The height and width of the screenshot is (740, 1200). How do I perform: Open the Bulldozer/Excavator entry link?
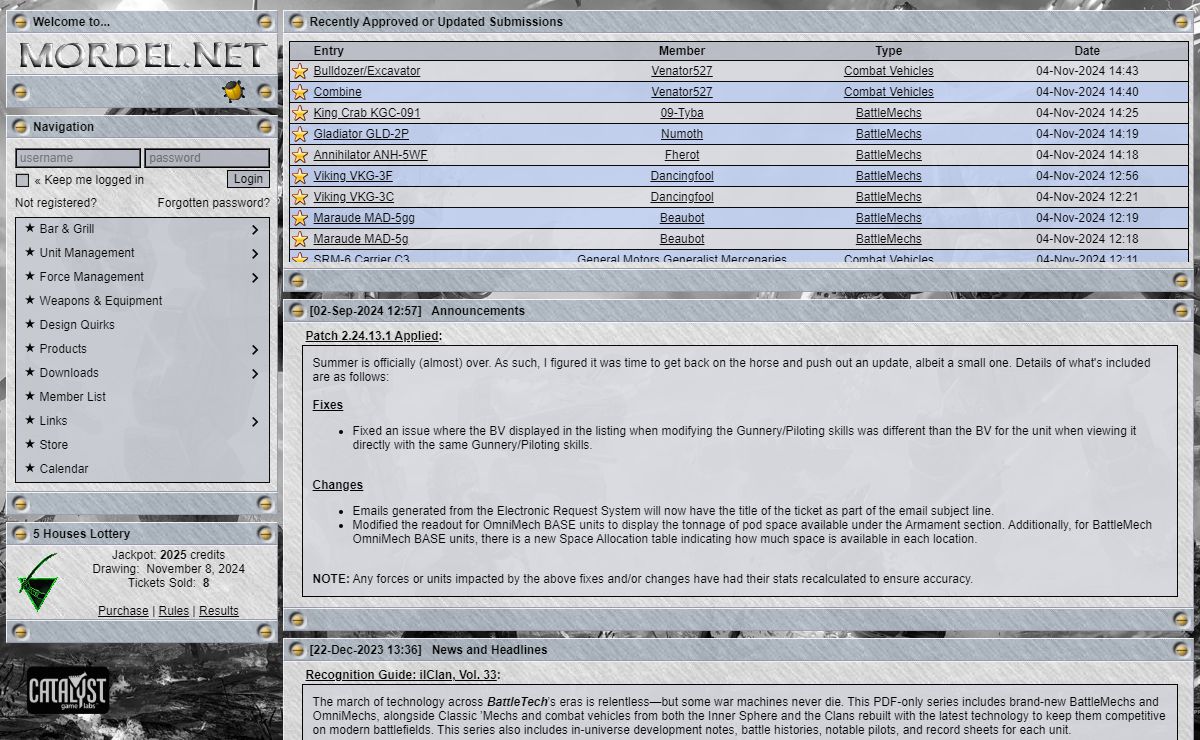(x=367, y=71)
